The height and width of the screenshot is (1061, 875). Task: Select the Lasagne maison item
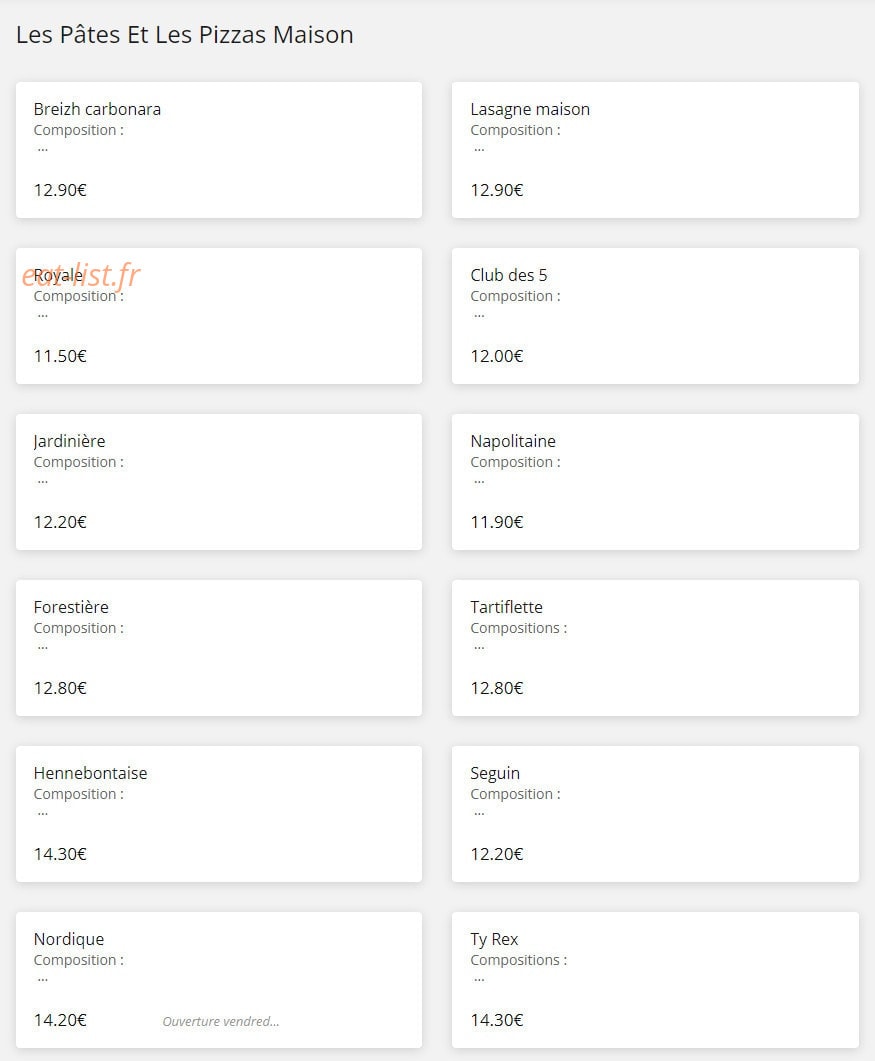tap(655, 150)
